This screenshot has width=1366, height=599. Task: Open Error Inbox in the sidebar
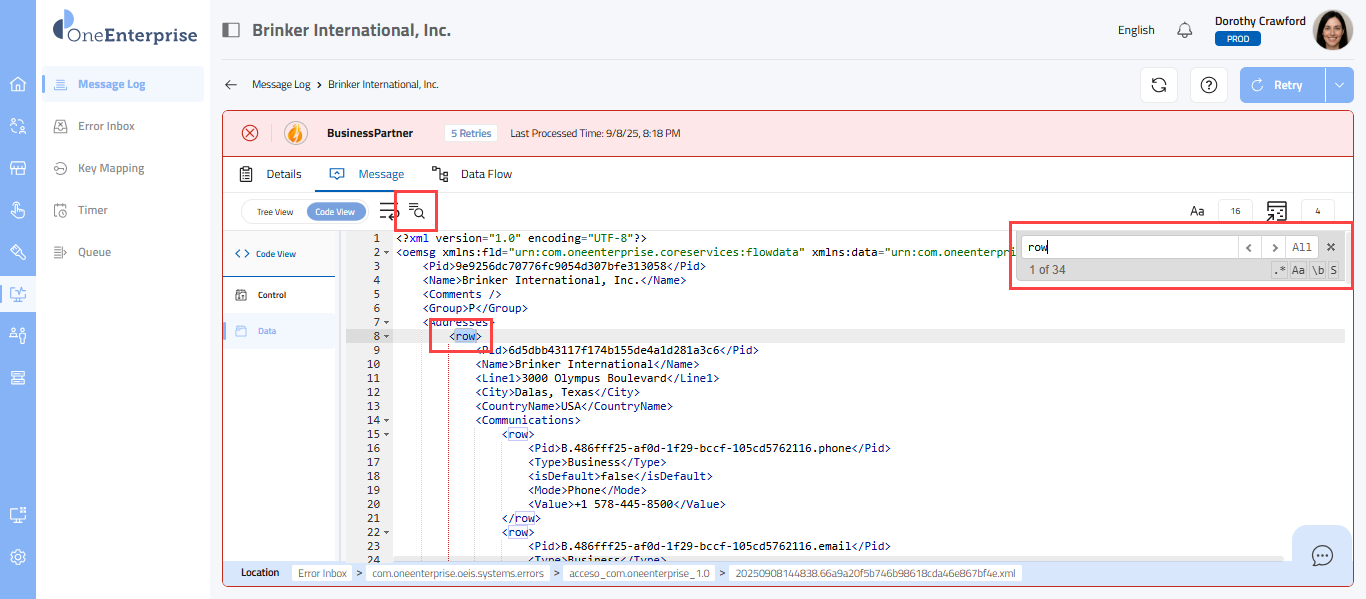106,127
